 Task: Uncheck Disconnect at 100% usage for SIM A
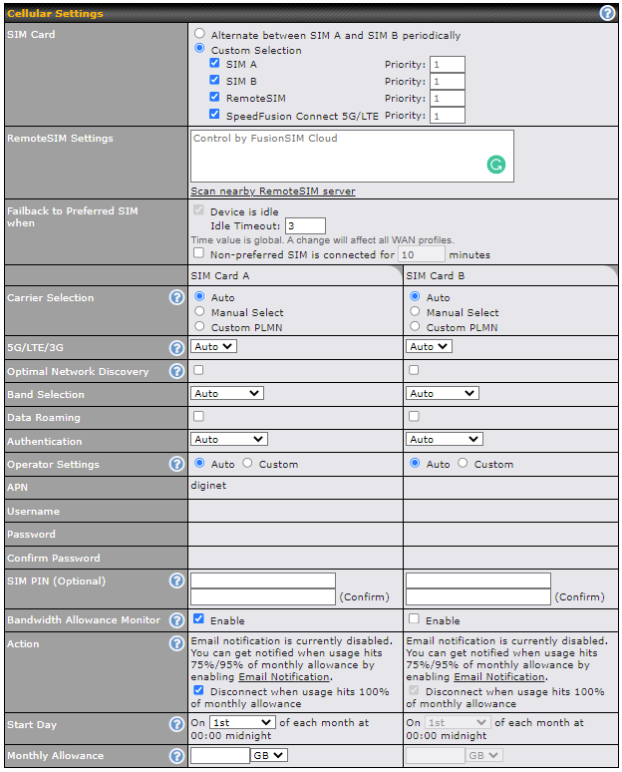click(198, 690)
